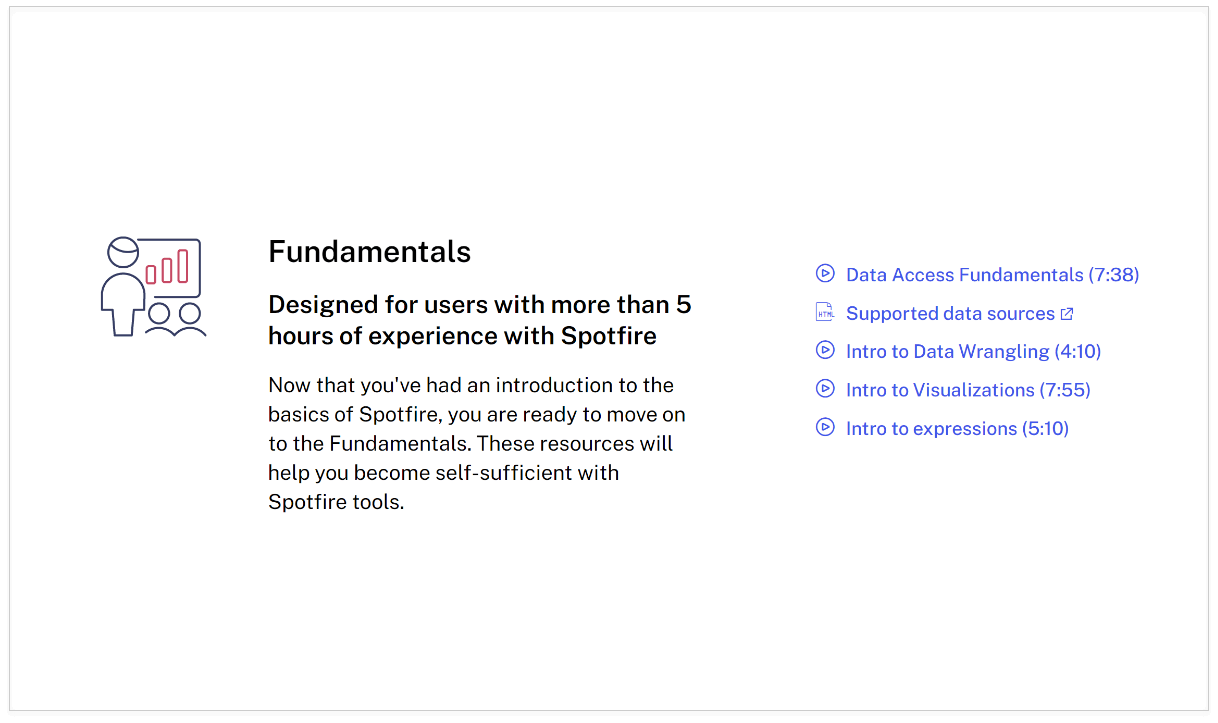Click the Fundamentals heading

pos(369,252)
